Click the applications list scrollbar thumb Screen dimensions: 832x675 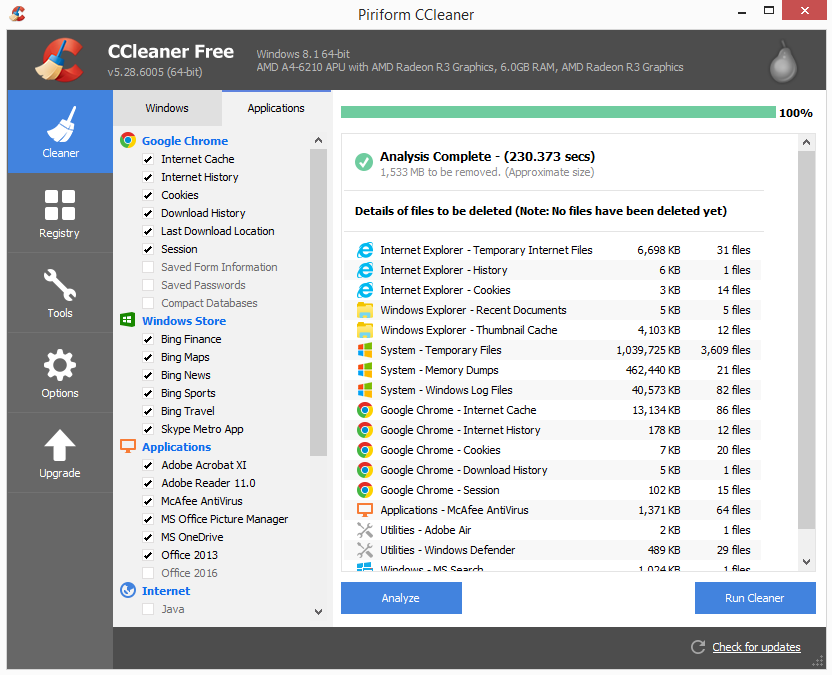point(318,302)
